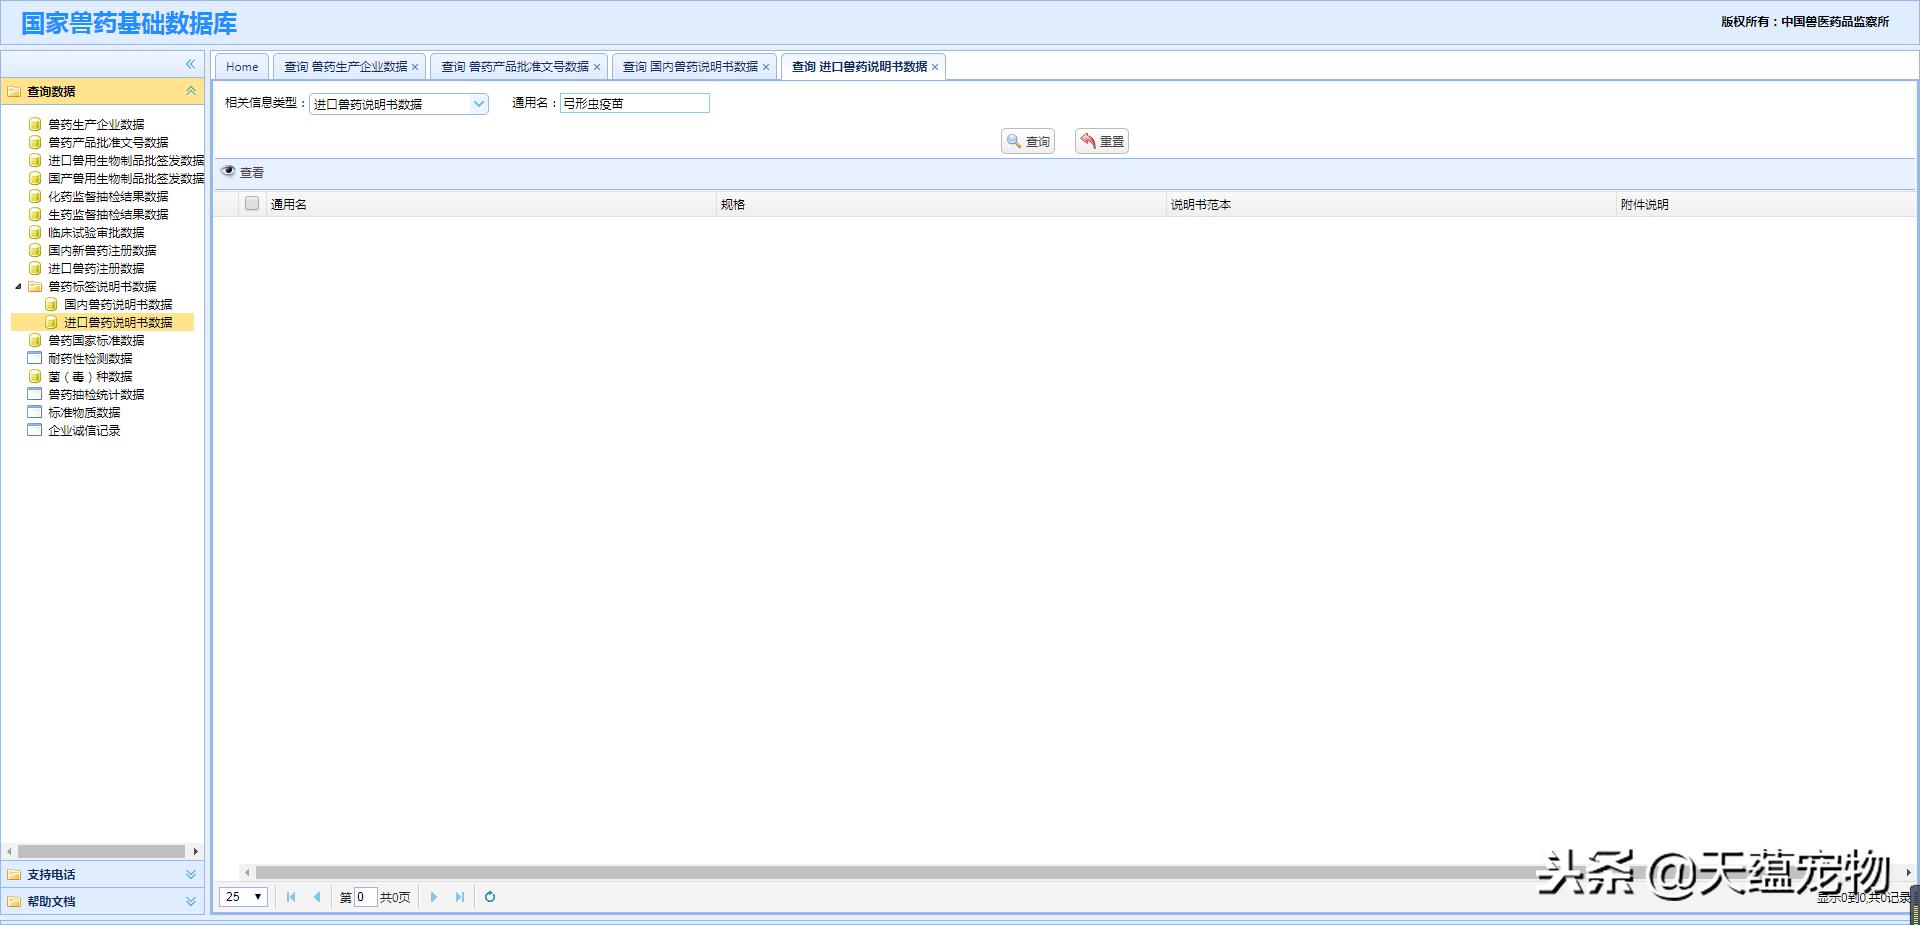The height and width of the screenshot is (925, 1920).
Task: Click the page icon beside 标准物质数据
Action: tap(35, 412)
